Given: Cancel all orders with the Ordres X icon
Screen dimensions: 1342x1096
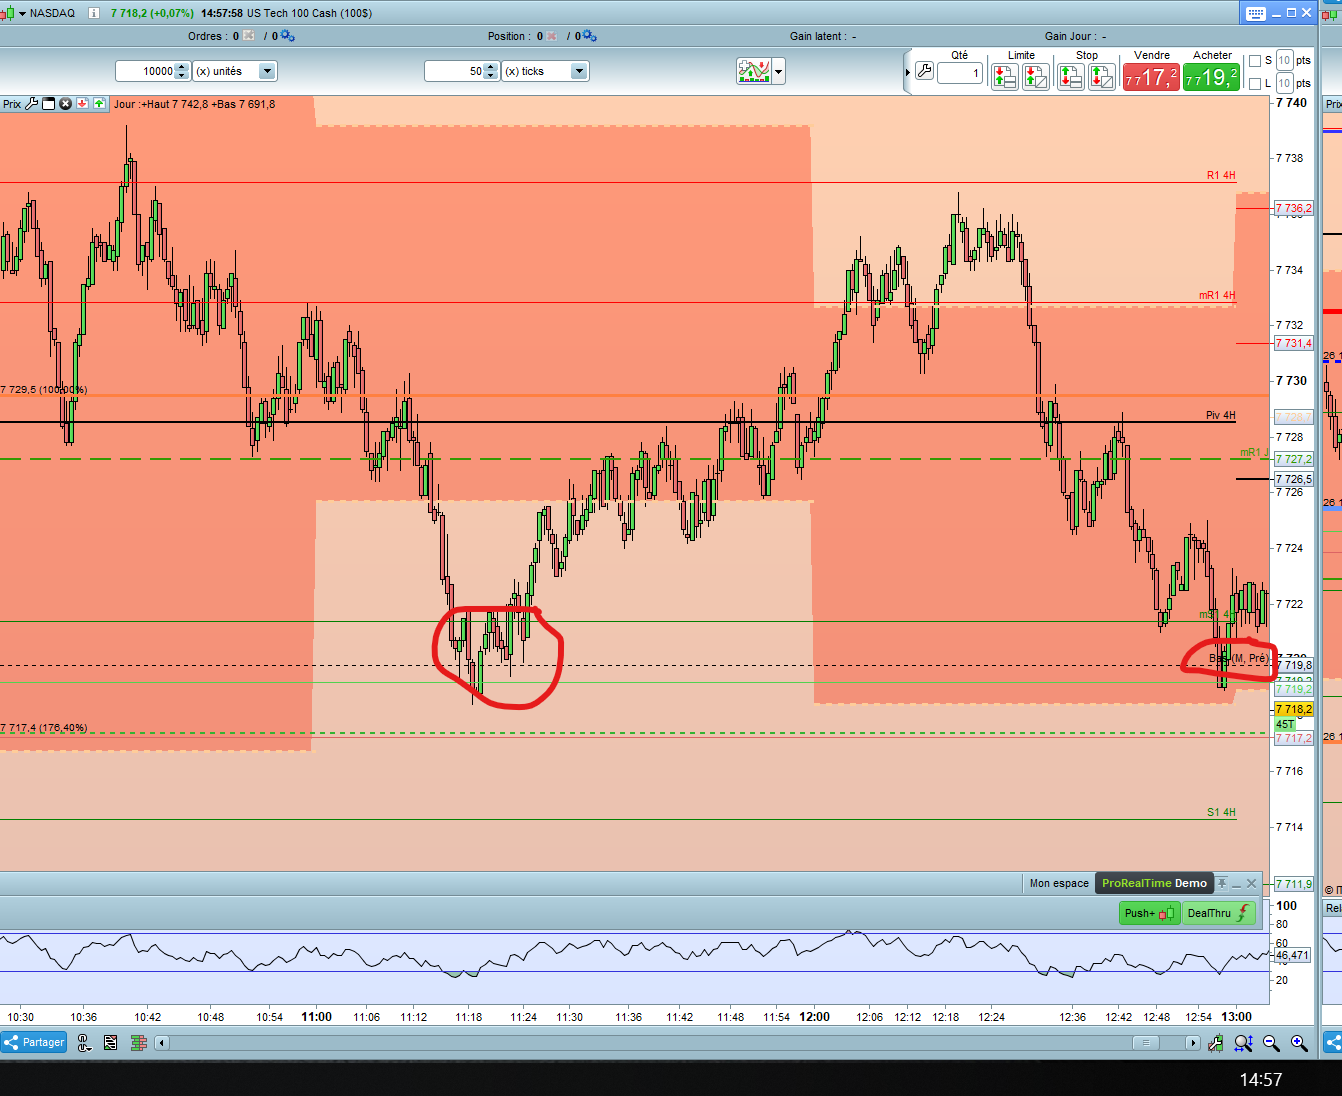Looking at the screenshot, I should point(249,36).
